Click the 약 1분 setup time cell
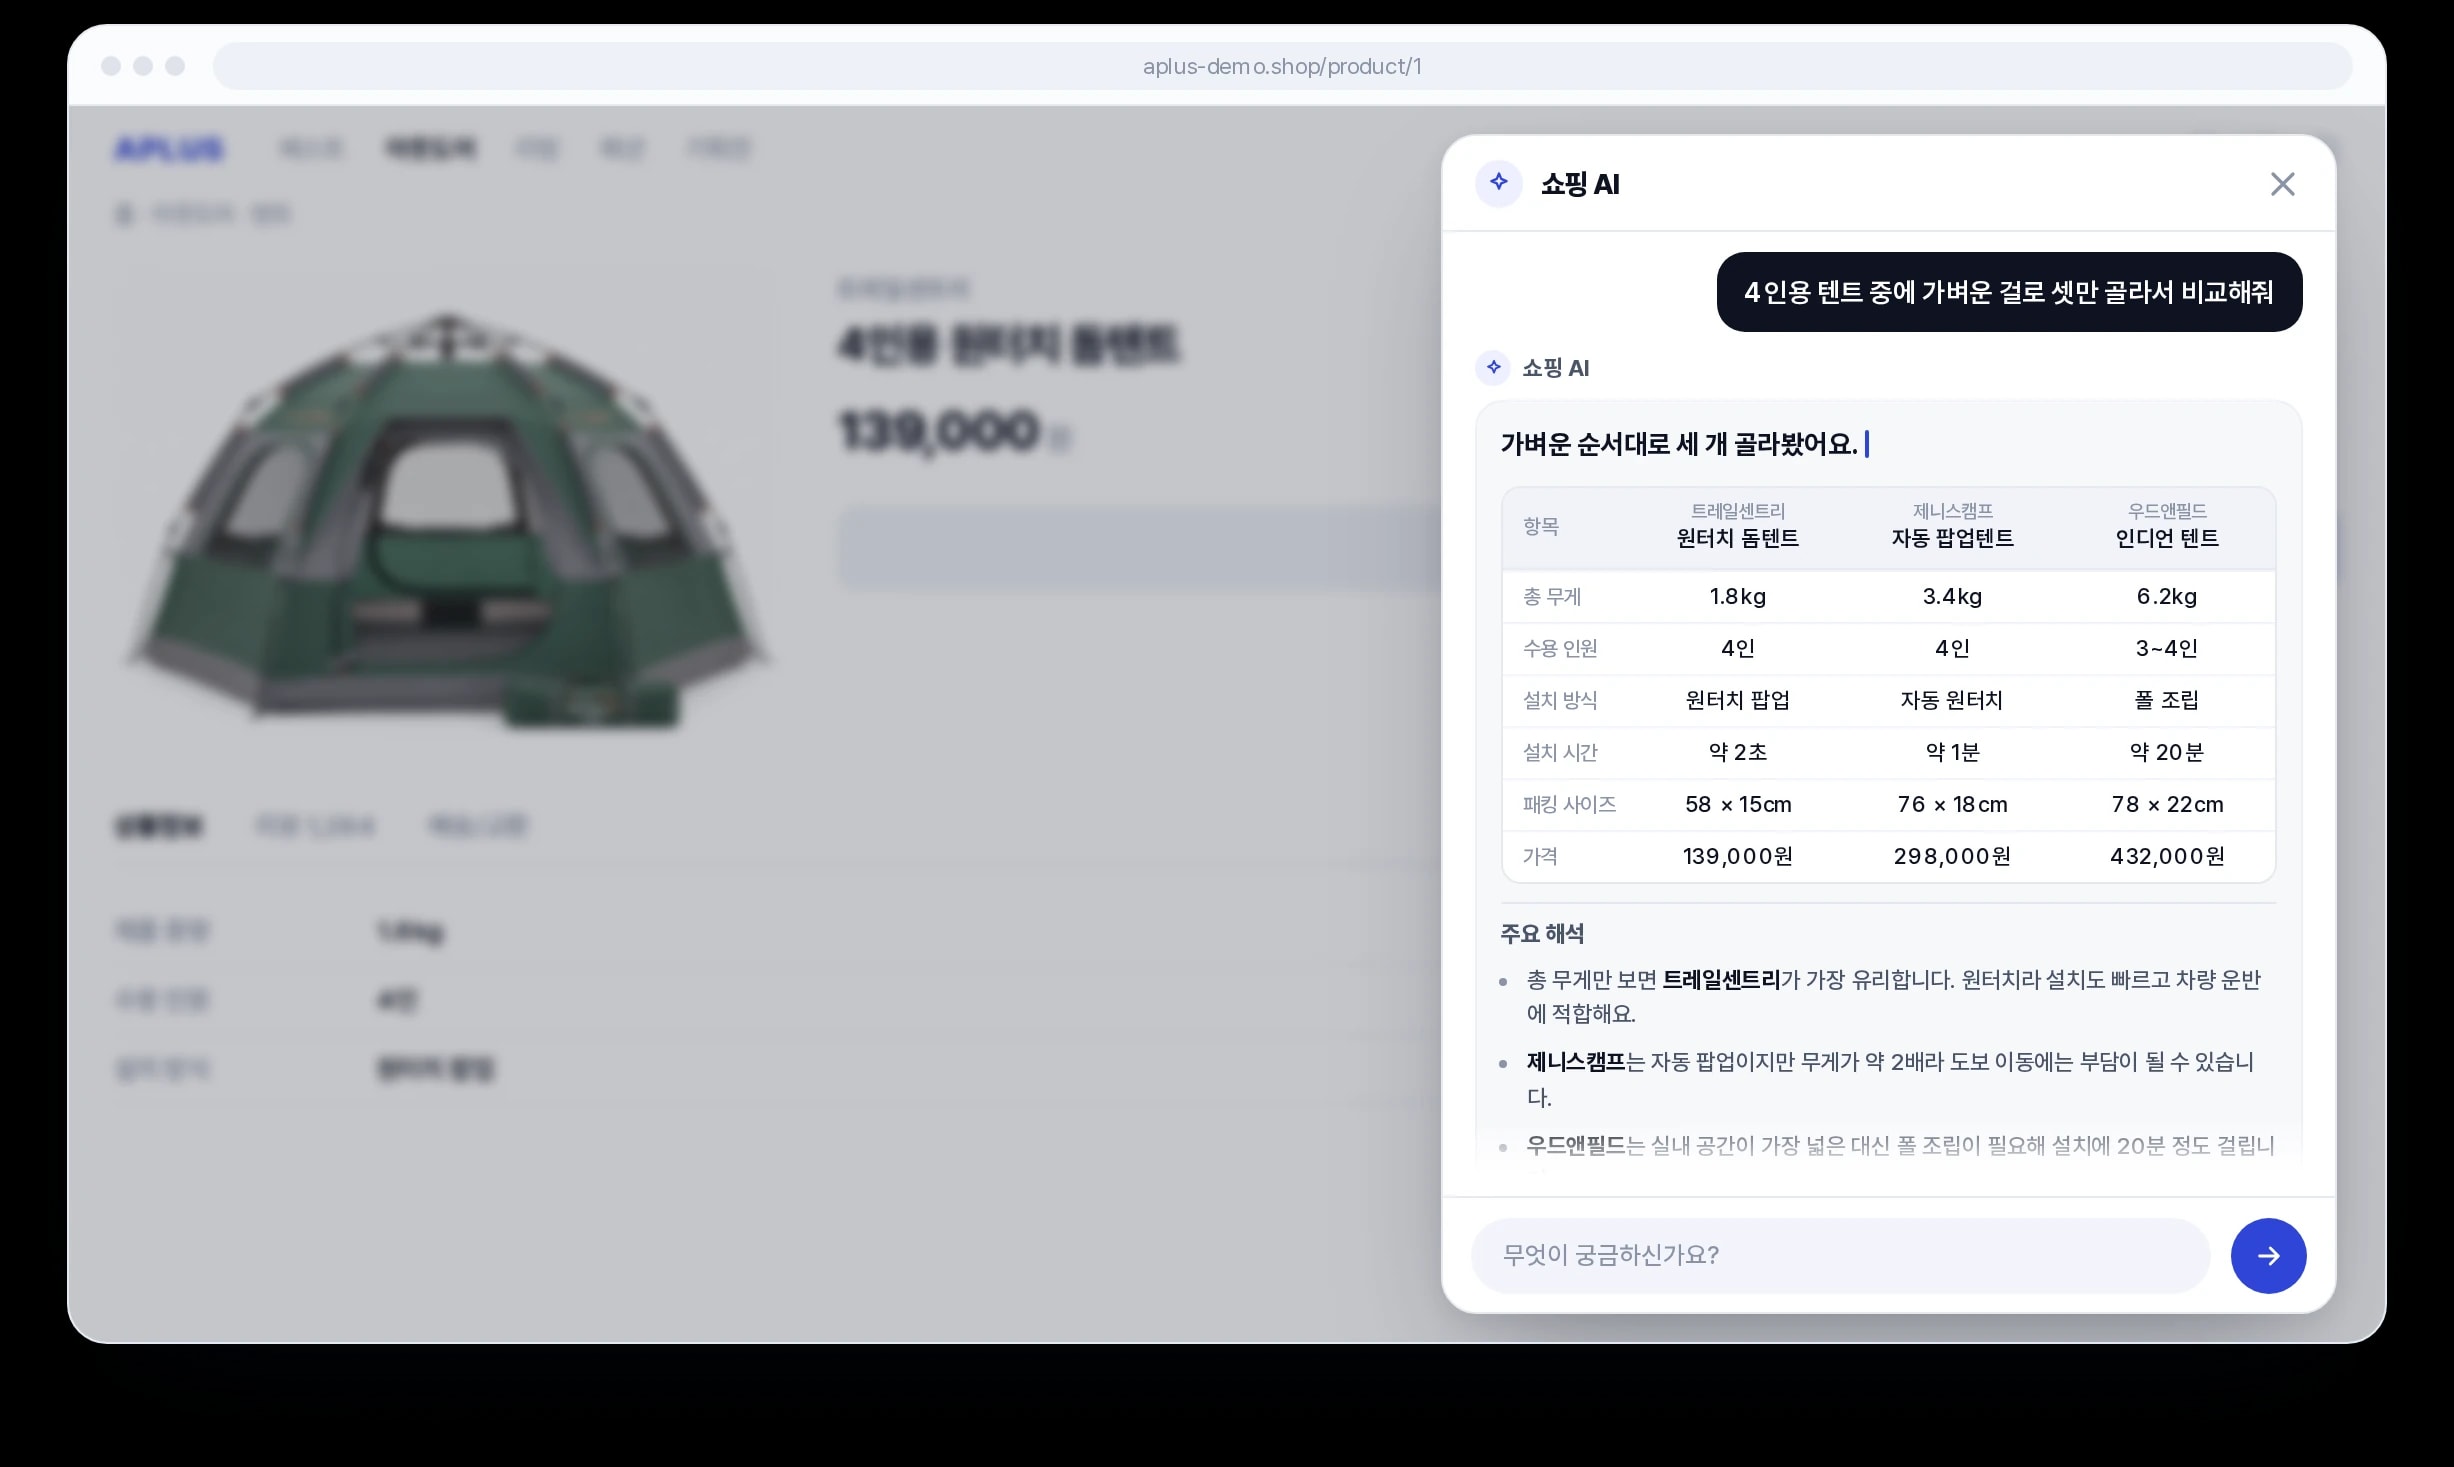Screen dimensions: 2454x1467 tap(1952, 753)
